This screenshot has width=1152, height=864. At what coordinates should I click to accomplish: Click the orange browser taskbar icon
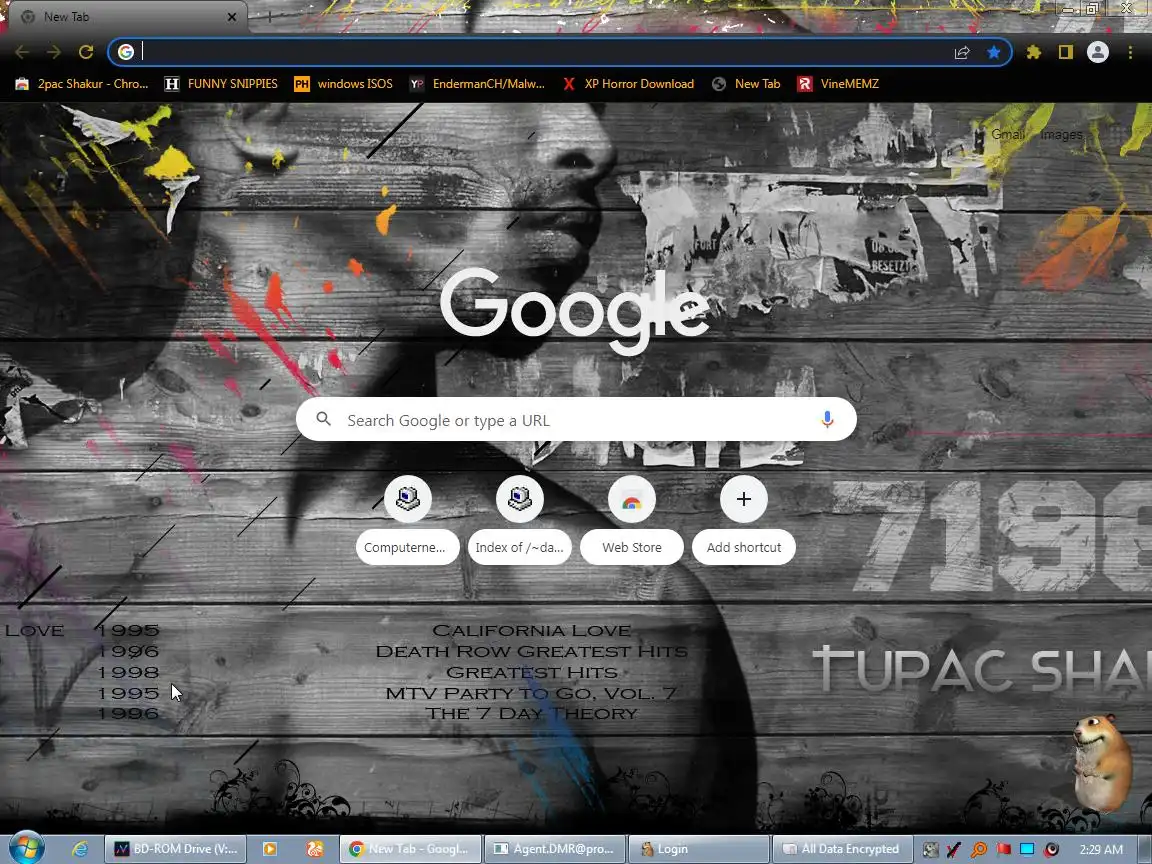pyautogui.click(x=314, y=849)
